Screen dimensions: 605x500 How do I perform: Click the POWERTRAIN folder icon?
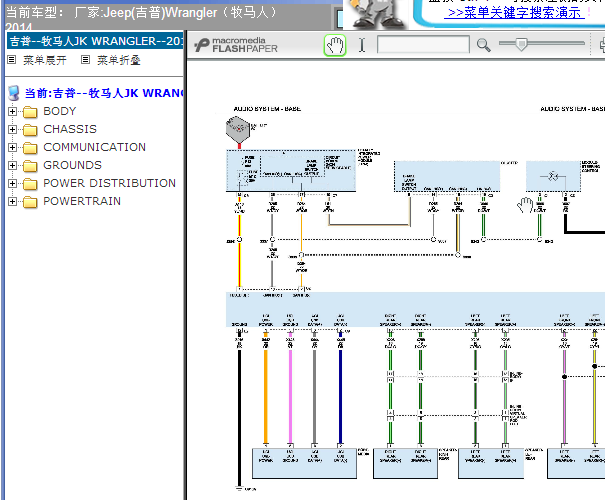coord(30,202)
